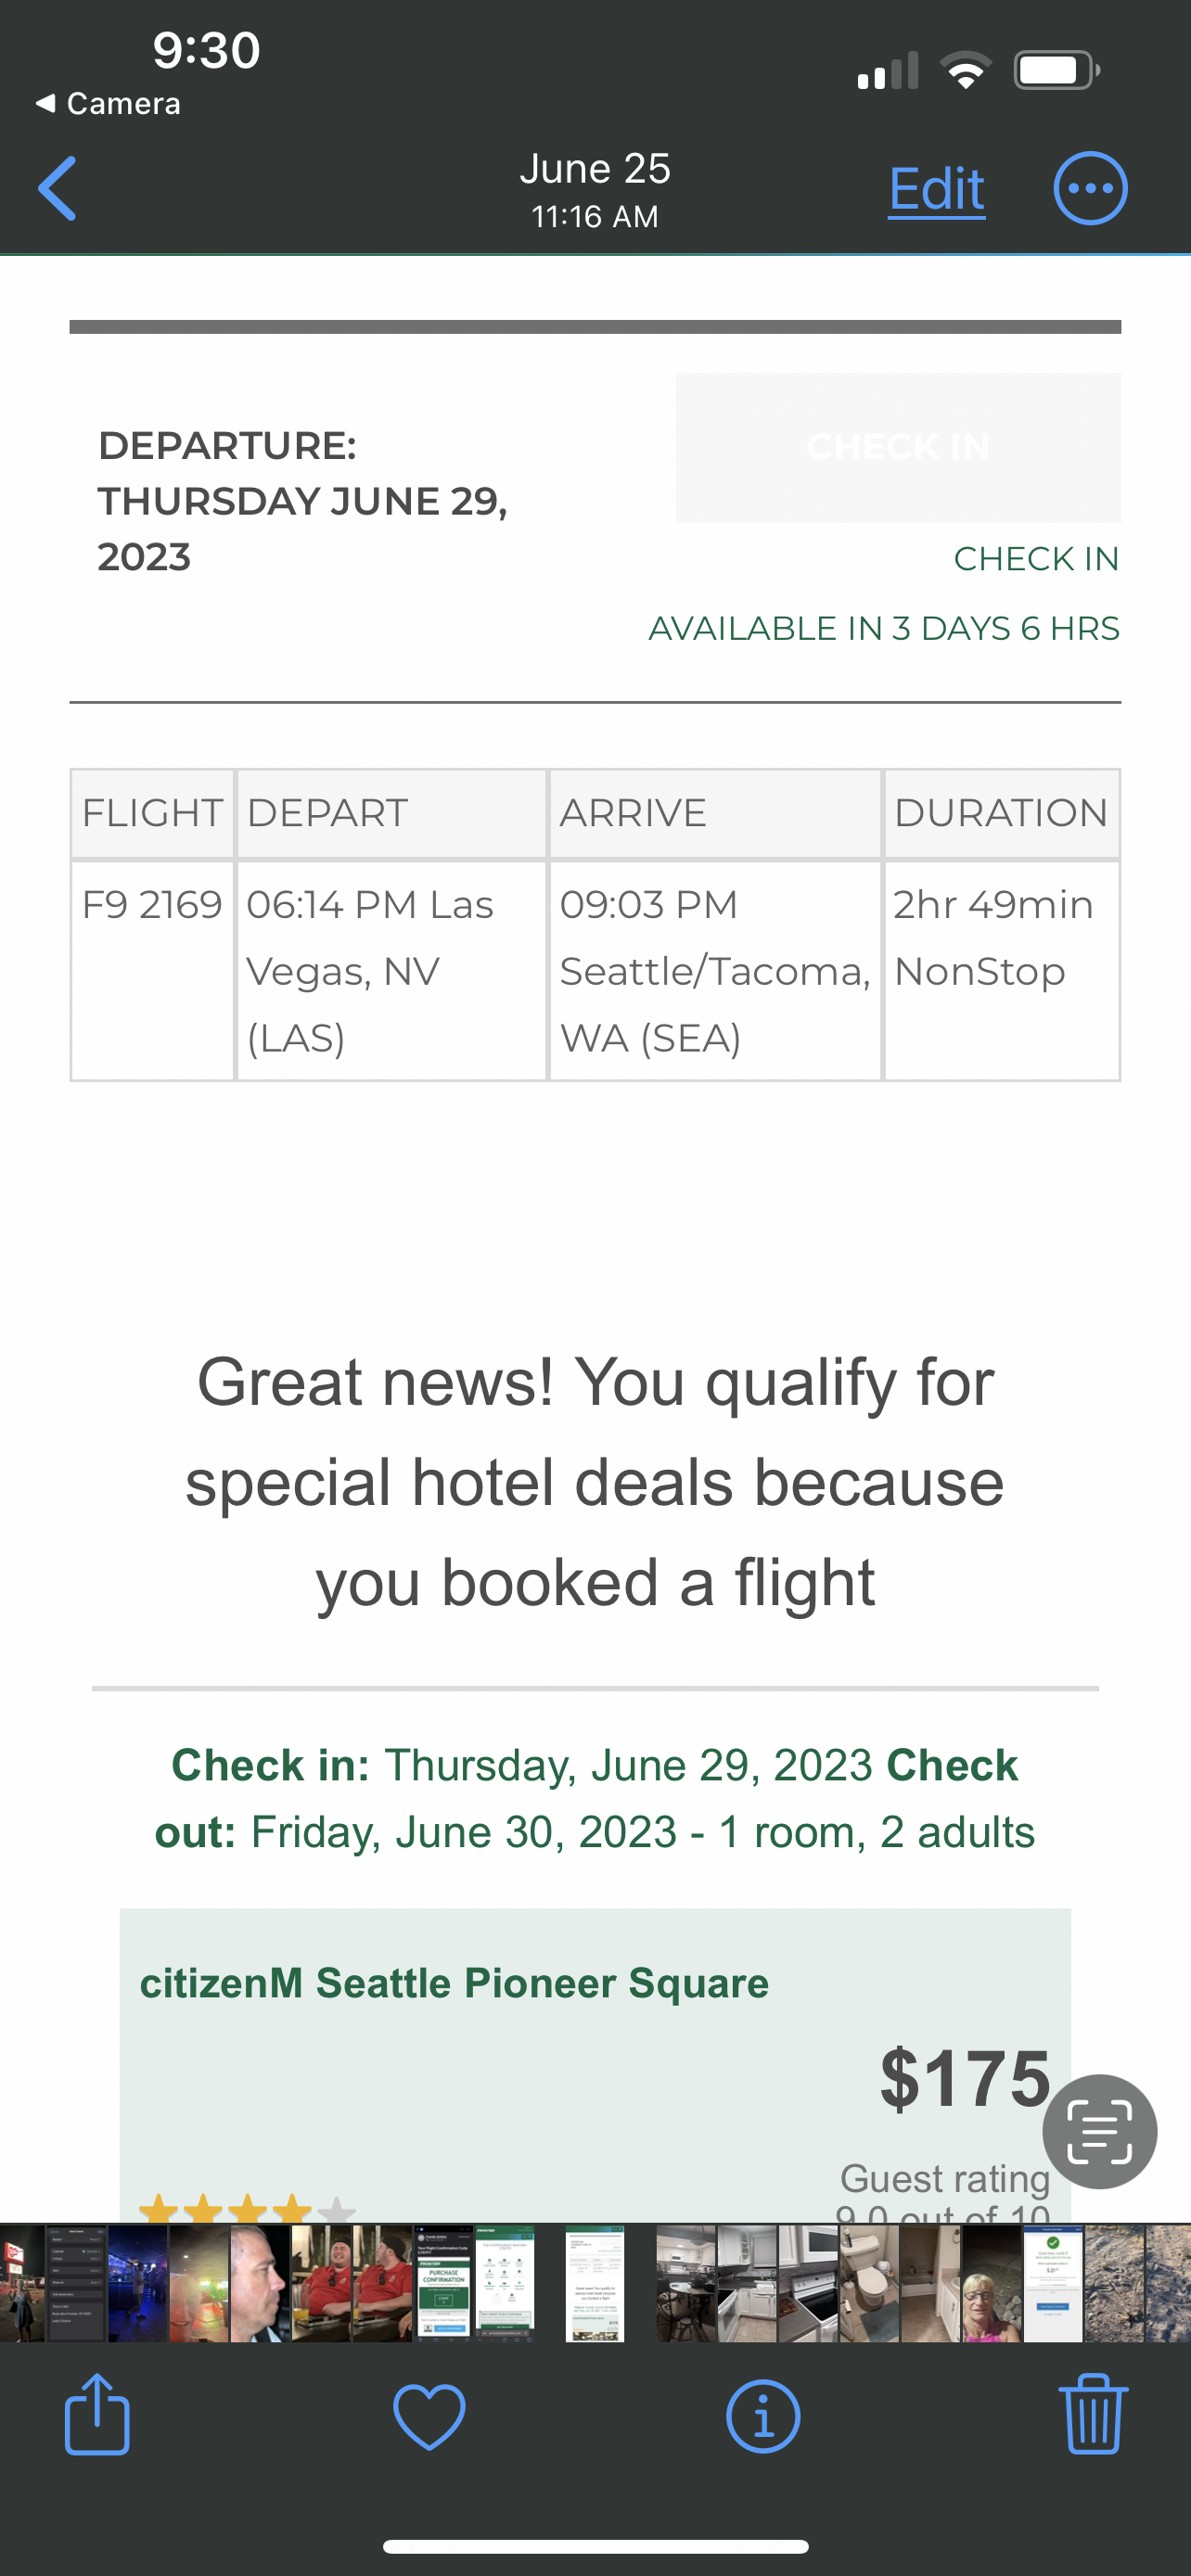Tap the Wi-Fi status icon
Screen dimensions: 1191x2576
tap(966, 71)
